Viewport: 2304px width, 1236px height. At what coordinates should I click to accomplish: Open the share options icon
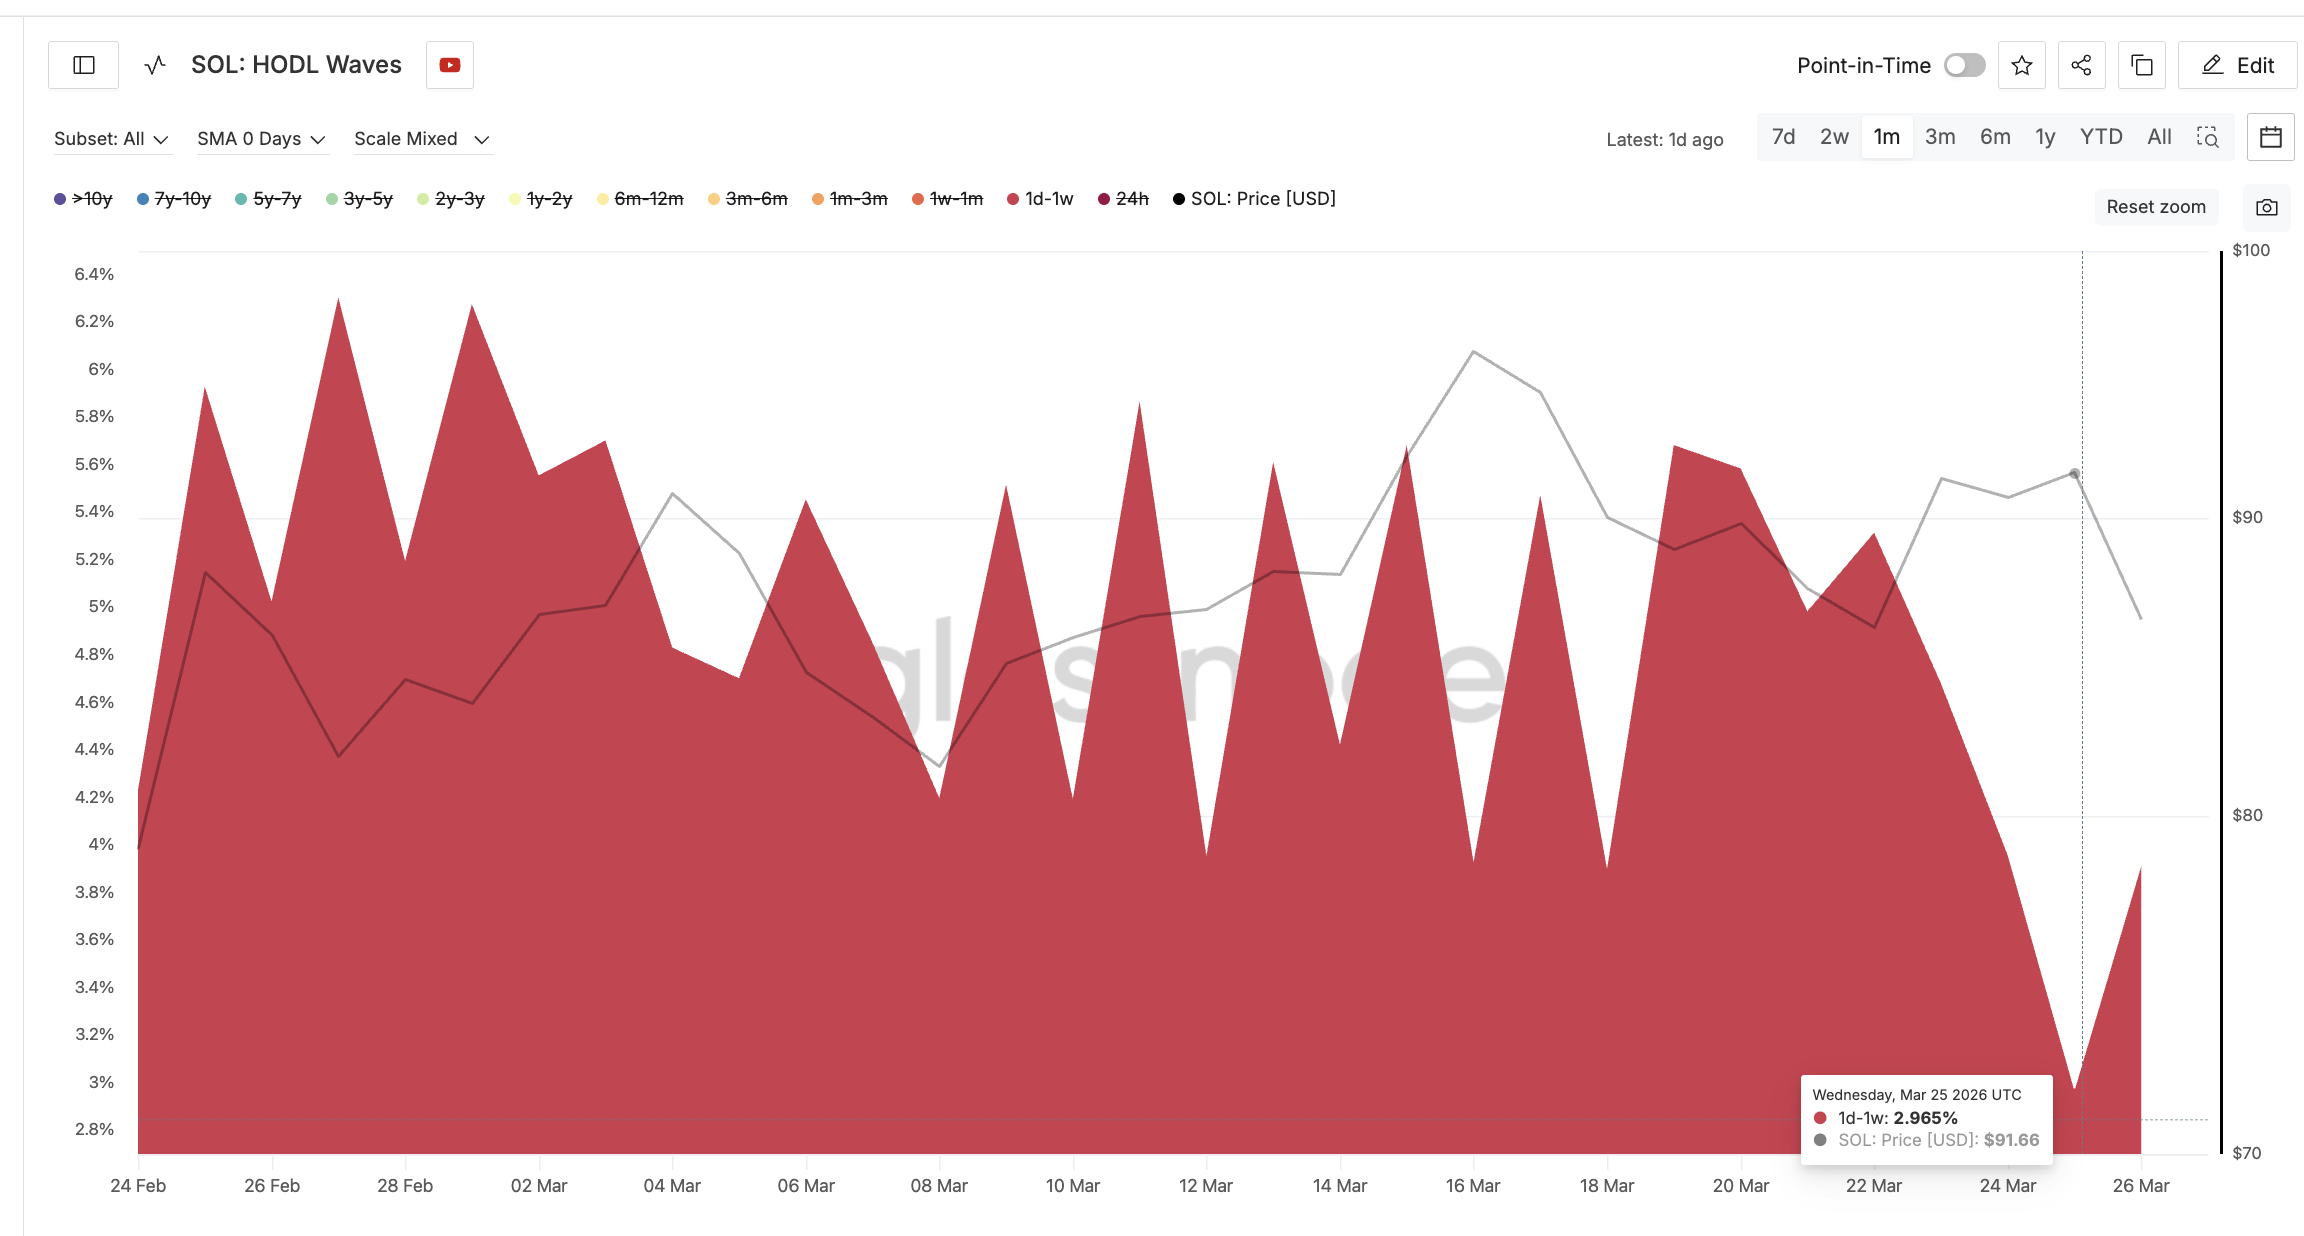tap(2081, 64)
